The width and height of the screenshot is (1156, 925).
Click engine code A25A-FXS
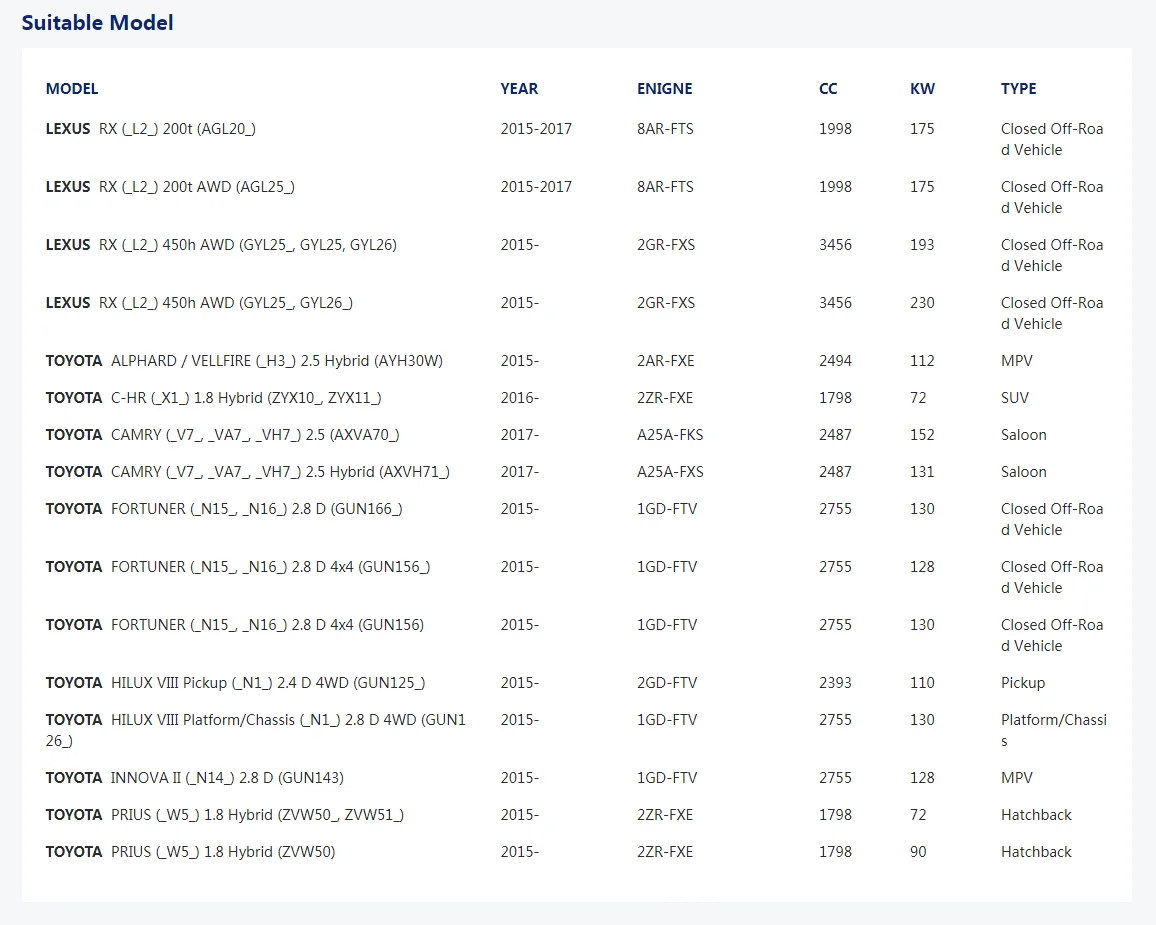670,472
